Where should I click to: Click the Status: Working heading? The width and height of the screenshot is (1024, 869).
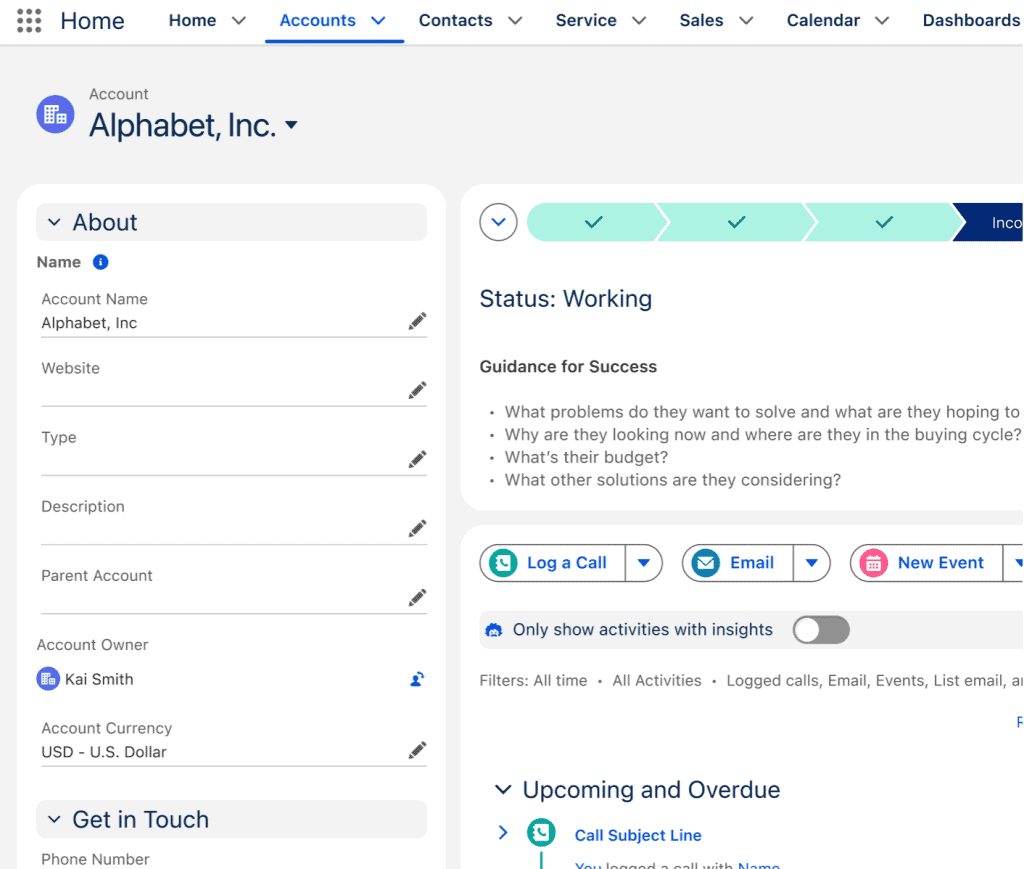(x=566, y=298)
